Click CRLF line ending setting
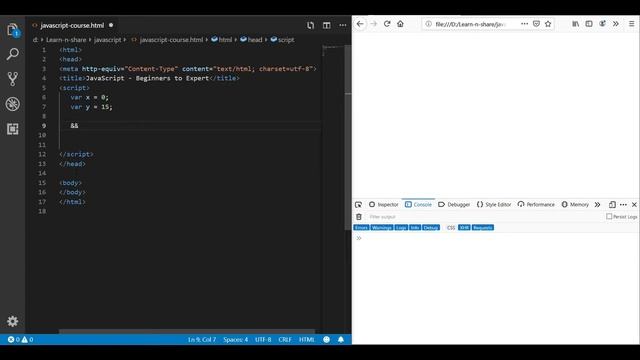Screen dimensions: 640x360 click(285, 340)
